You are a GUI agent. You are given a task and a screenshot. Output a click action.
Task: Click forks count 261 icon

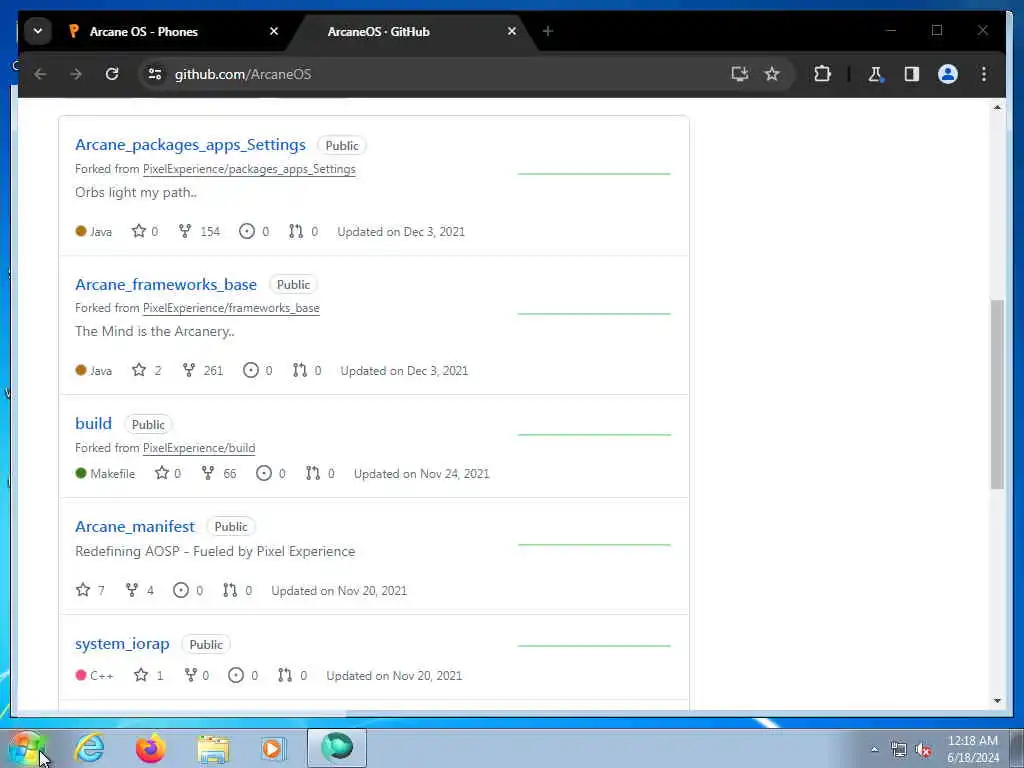coord(189,370)
